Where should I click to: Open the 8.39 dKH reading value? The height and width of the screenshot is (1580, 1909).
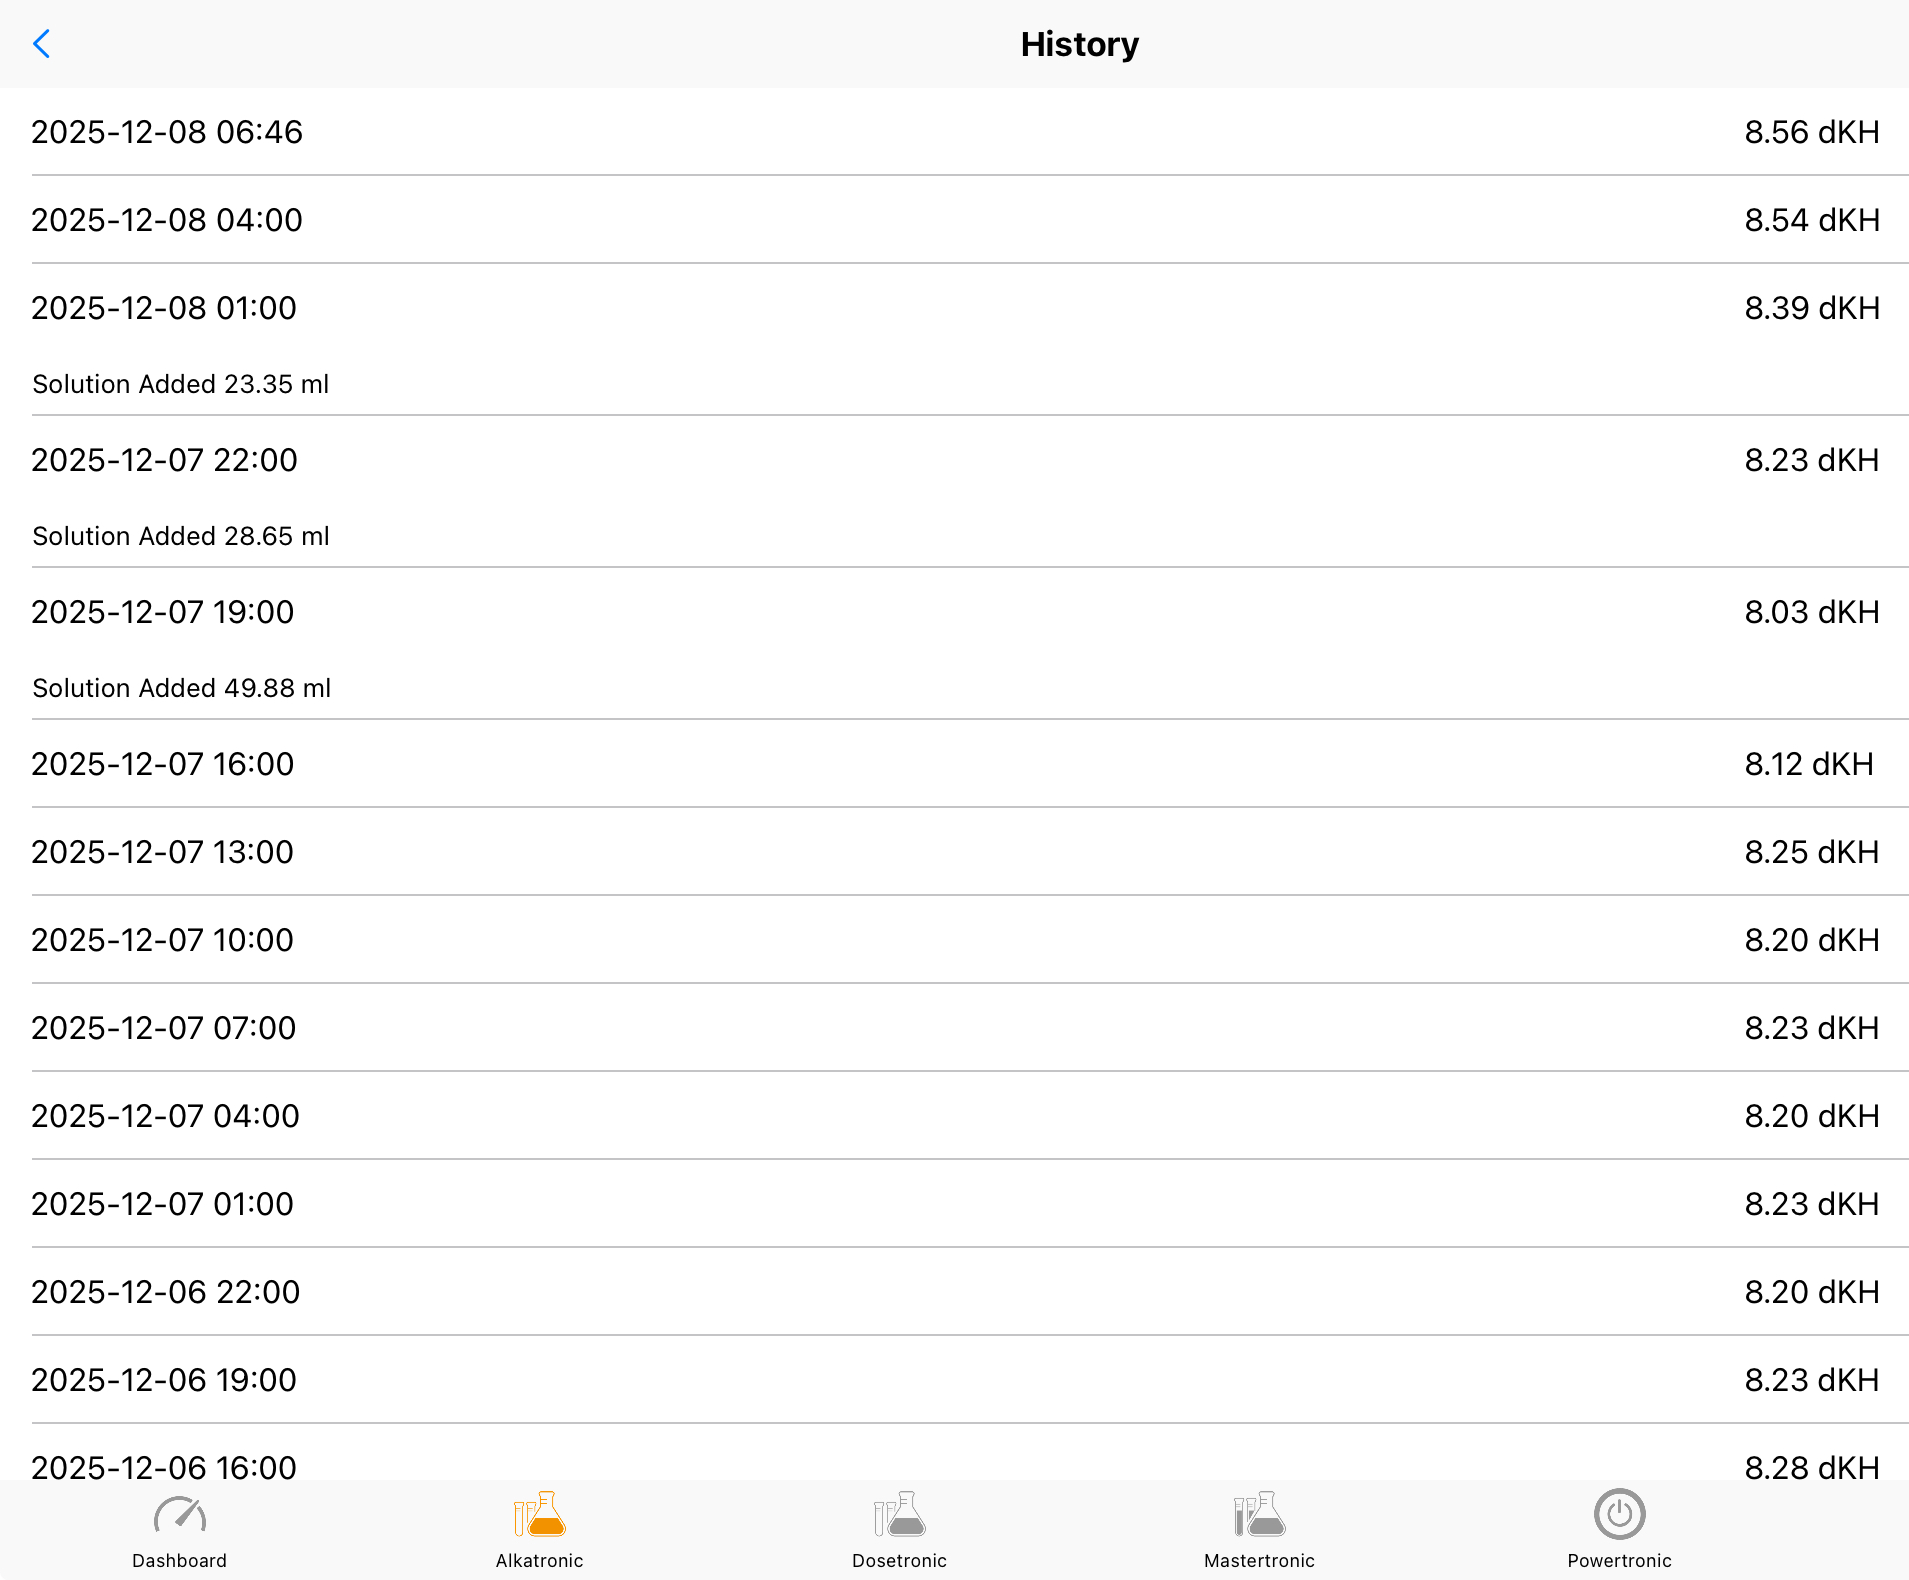click(1811, 308)
